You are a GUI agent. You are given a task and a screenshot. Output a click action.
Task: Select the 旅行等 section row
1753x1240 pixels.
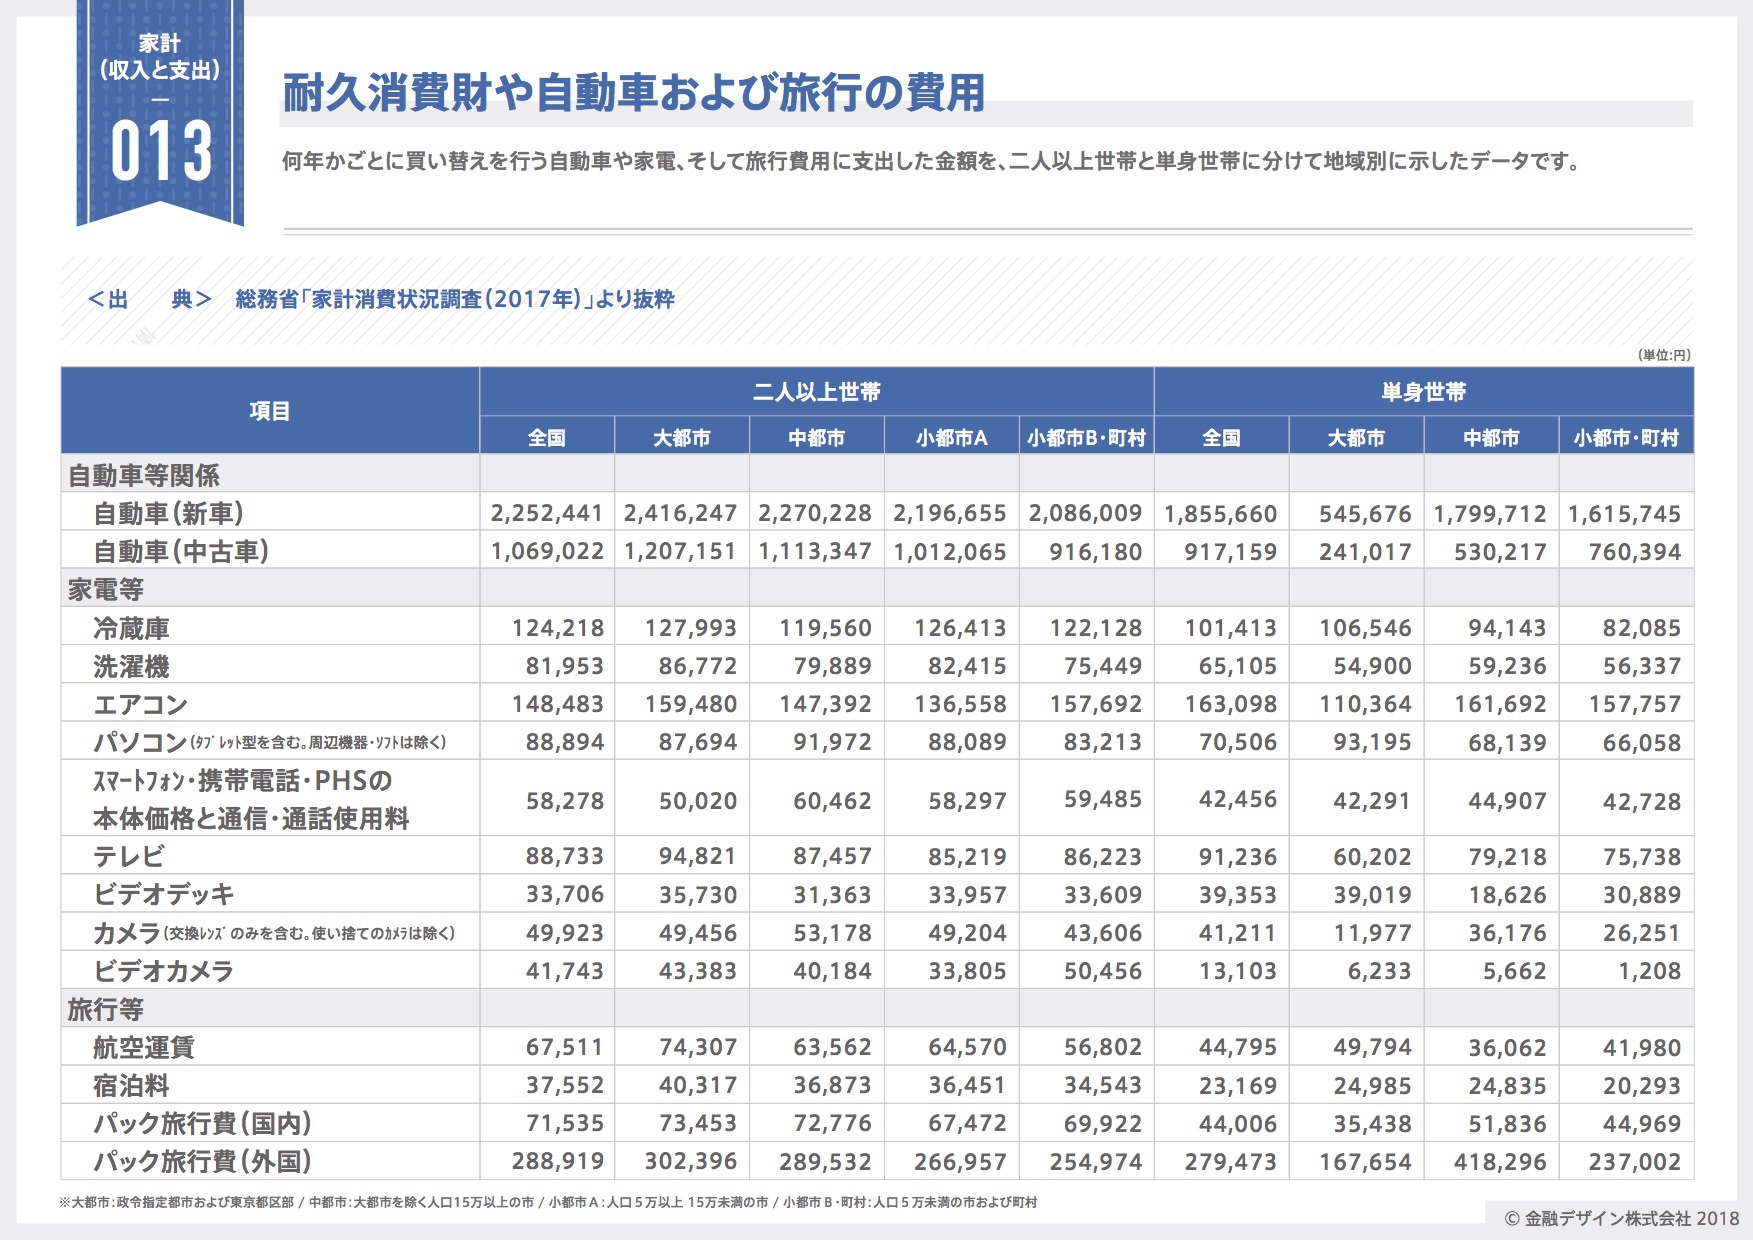coord(106,1009)
